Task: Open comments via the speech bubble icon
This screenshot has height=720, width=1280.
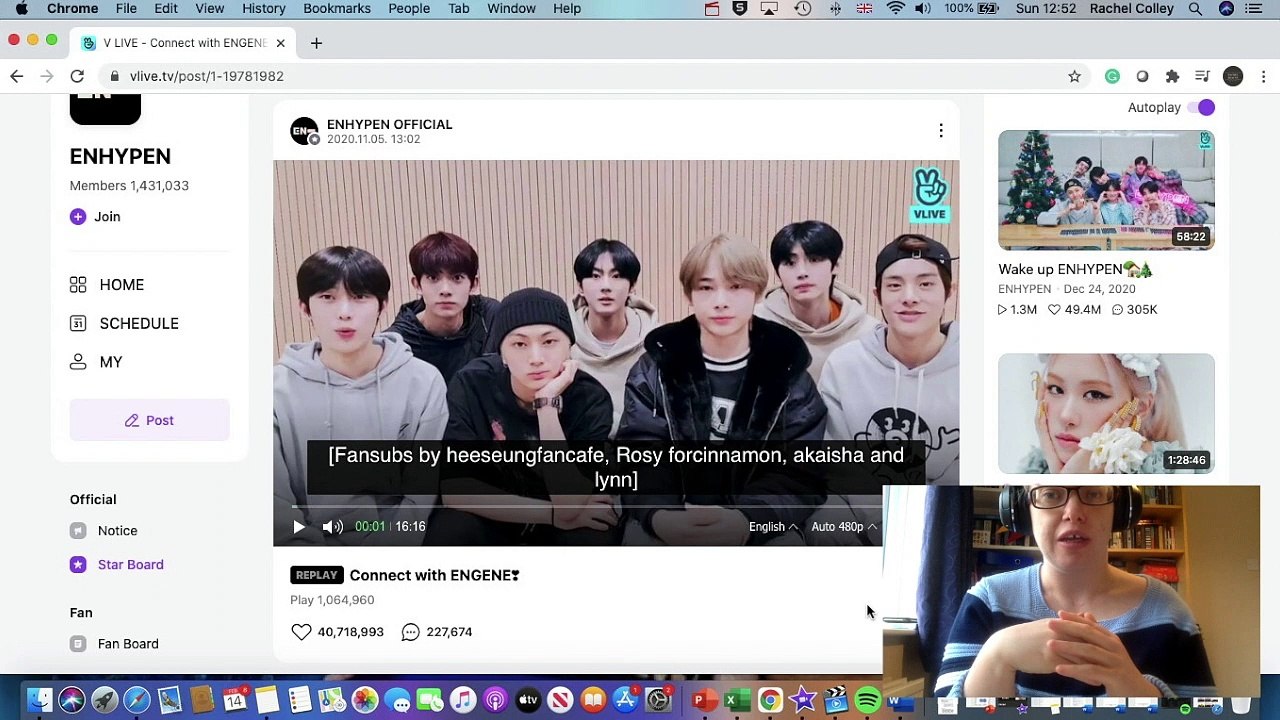Action: (x=410, y=632)
